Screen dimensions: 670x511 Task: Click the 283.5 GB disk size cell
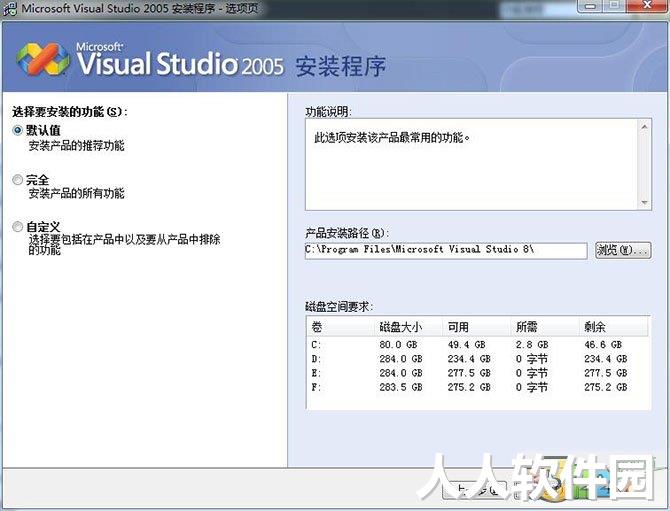point(401,387)
